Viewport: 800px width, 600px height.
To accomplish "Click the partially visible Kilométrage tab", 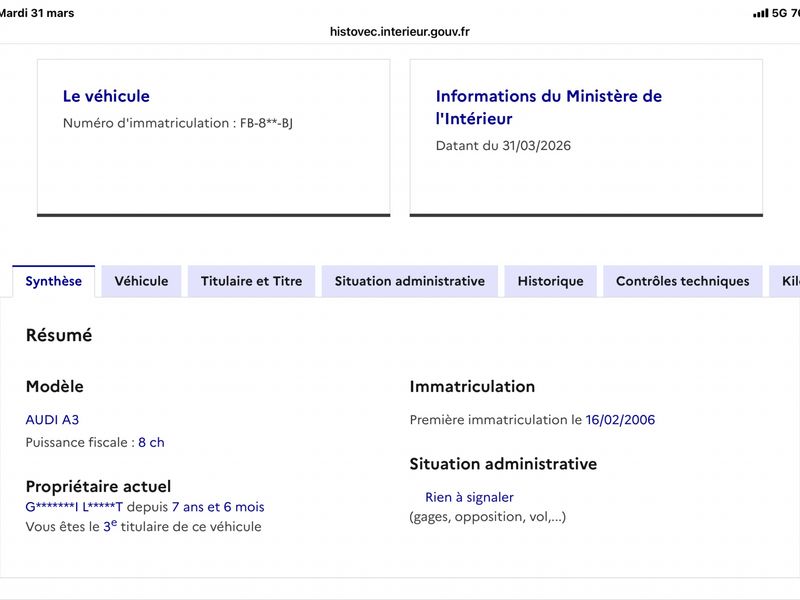I will [x=786, y=281].
